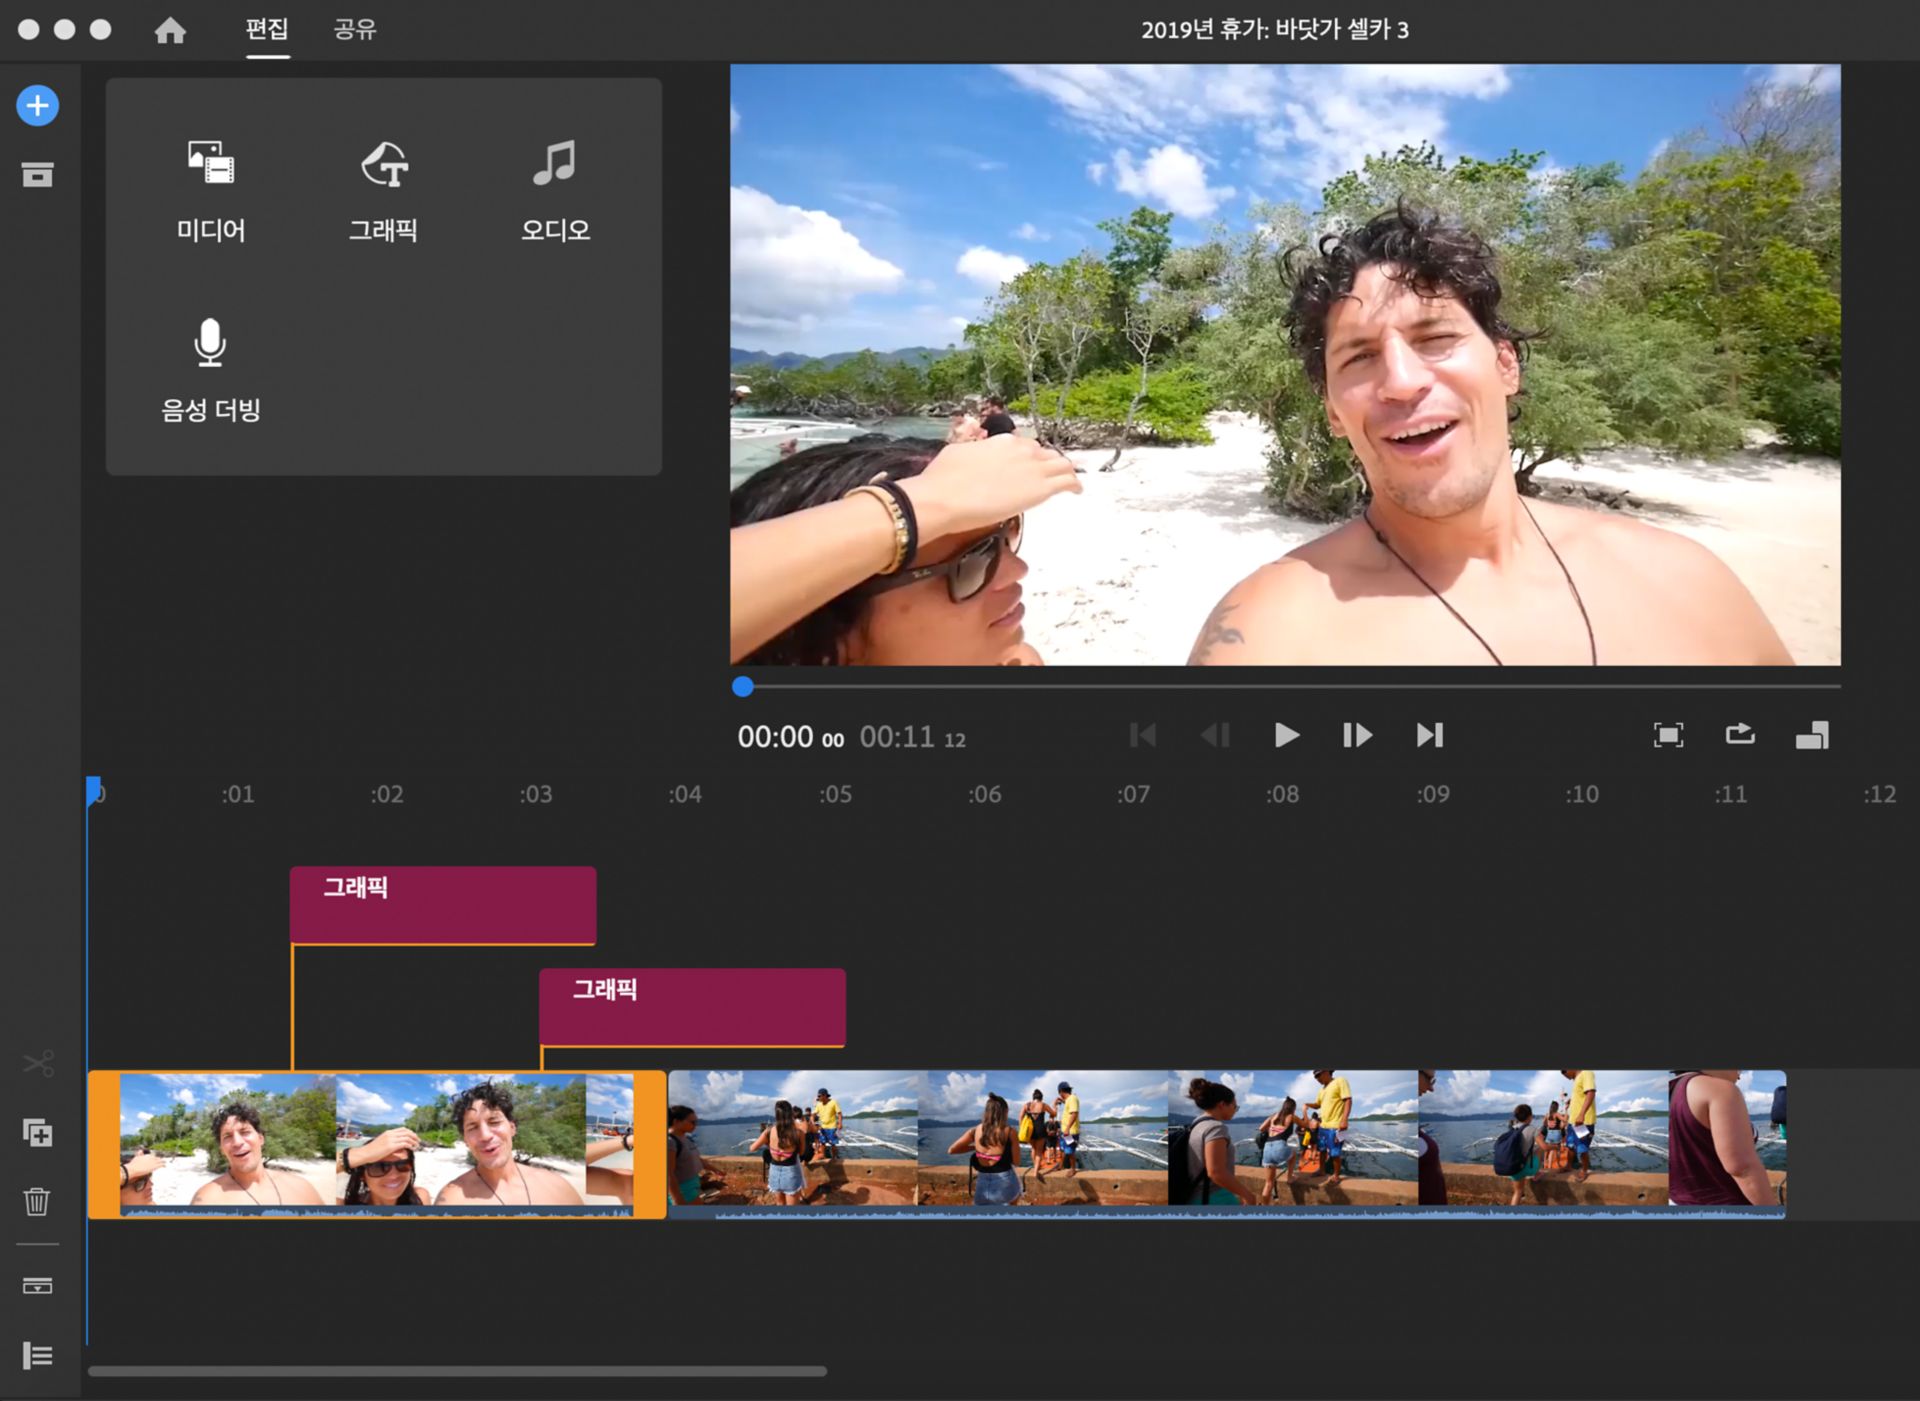Toggle loop playback button
1920x1401 pixels.
[1739, 735]
